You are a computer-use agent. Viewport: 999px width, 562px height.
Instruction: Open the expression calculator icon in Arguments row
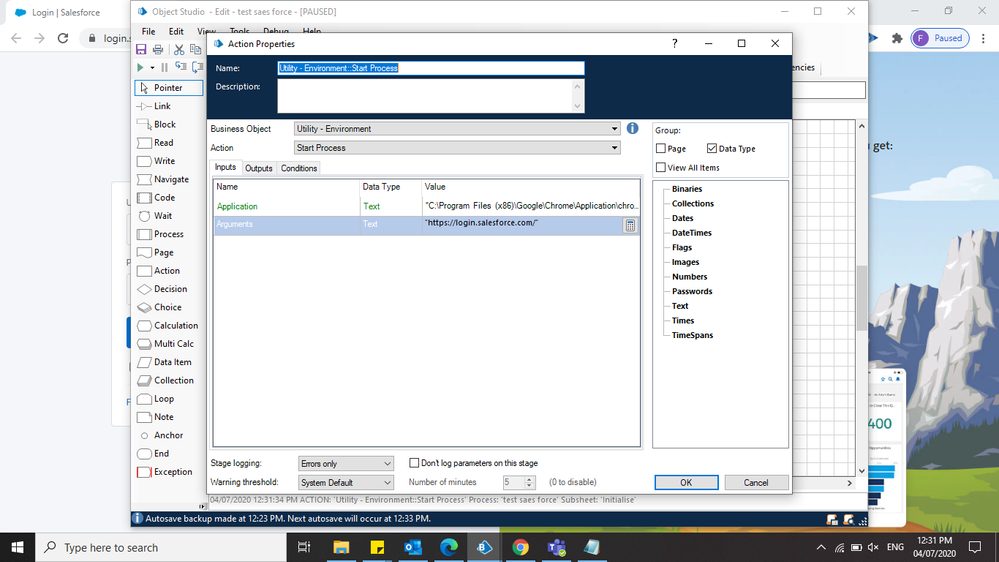tap(629, 225)
